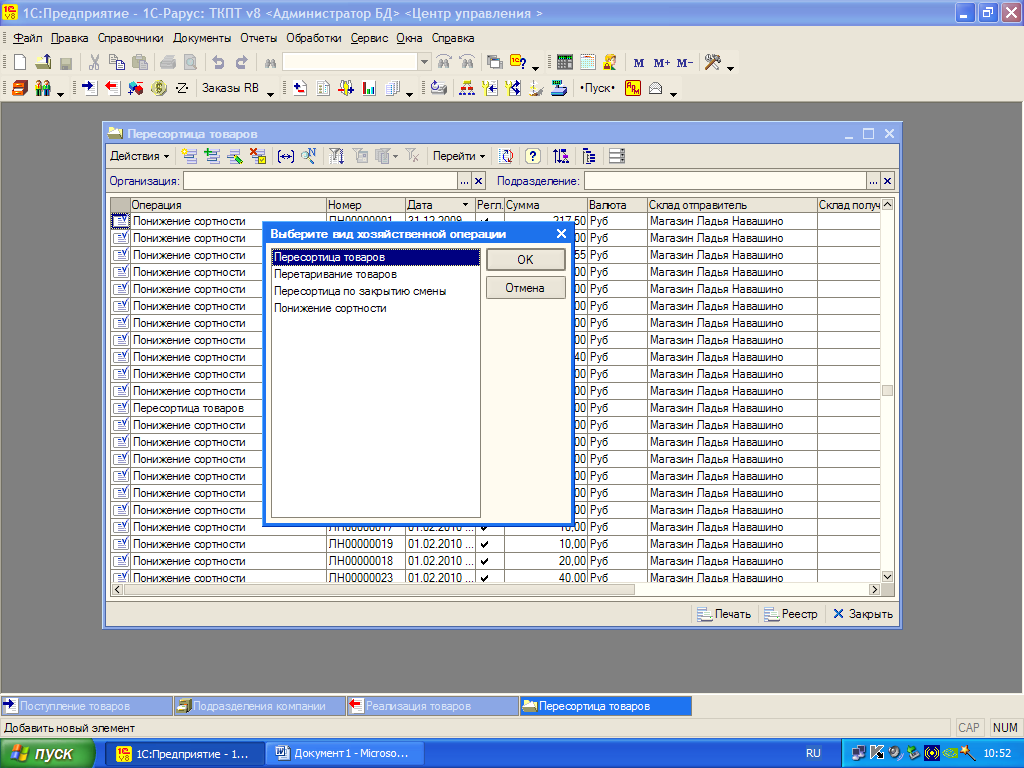Click the Отмена button in the dialog
The width and height of the screenshot is (1024, 768).
coord(526,288)
